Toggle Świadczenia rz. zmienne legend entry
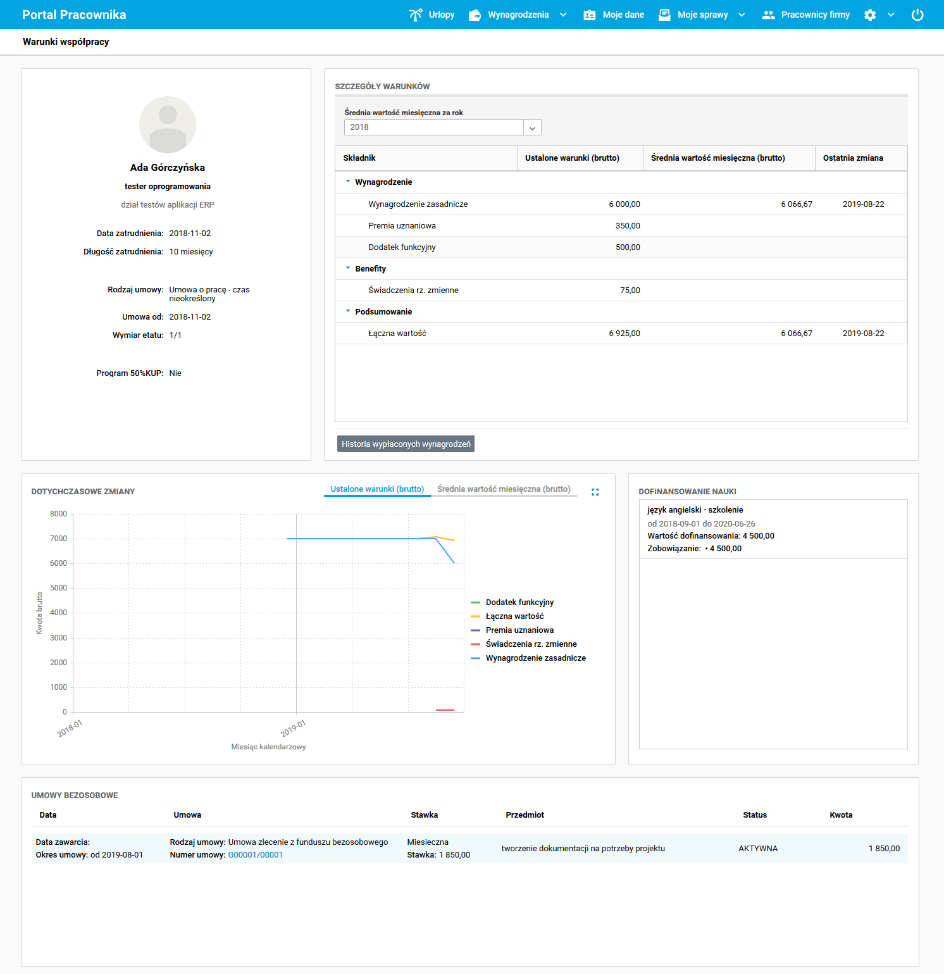The width and height of the screenshot is (944, 974). [x=524, y=644]
